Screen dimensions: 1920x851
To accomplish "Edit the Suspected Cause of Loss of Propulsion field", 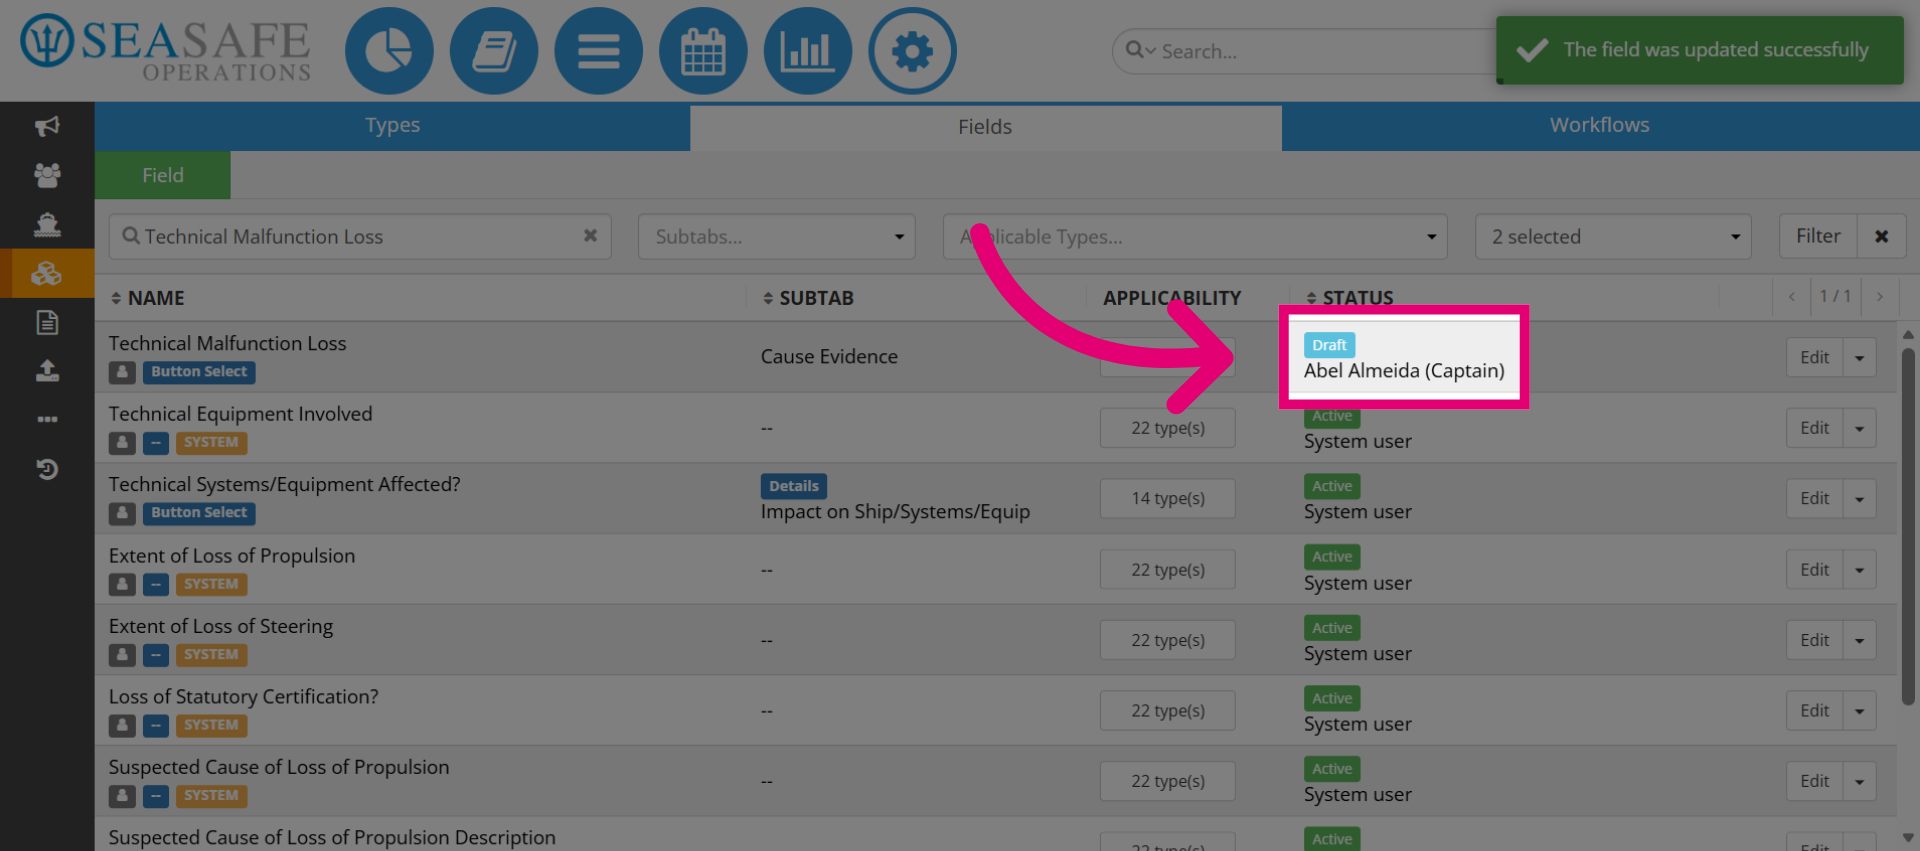I will coord(1814,781).
